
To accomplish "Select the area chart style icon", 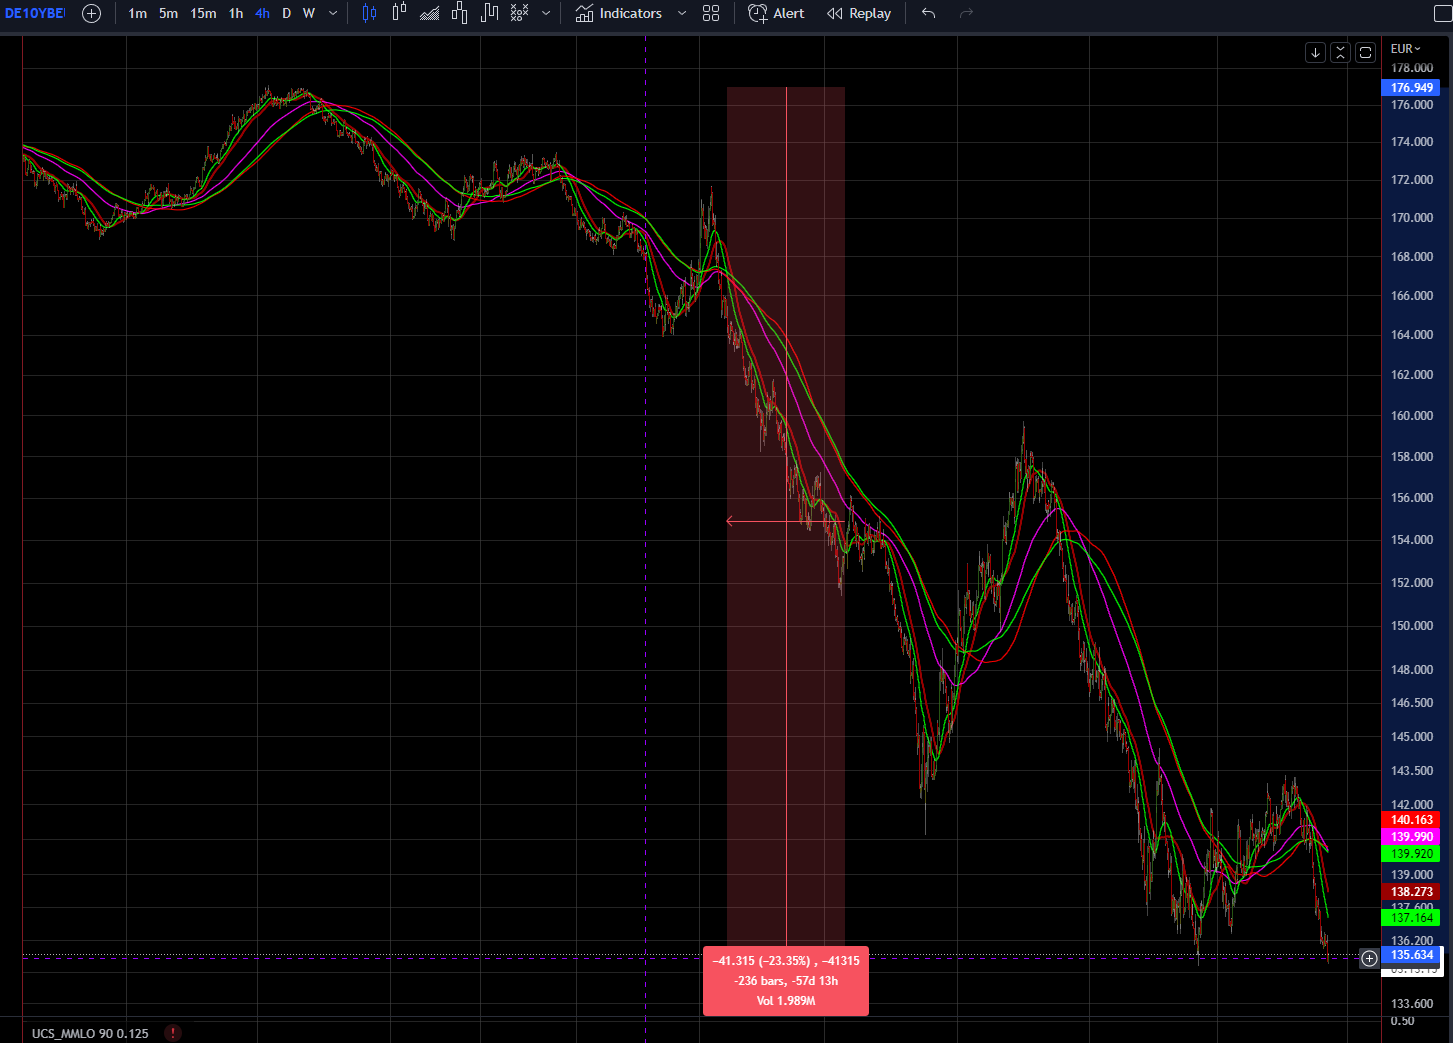I will 429,13.
